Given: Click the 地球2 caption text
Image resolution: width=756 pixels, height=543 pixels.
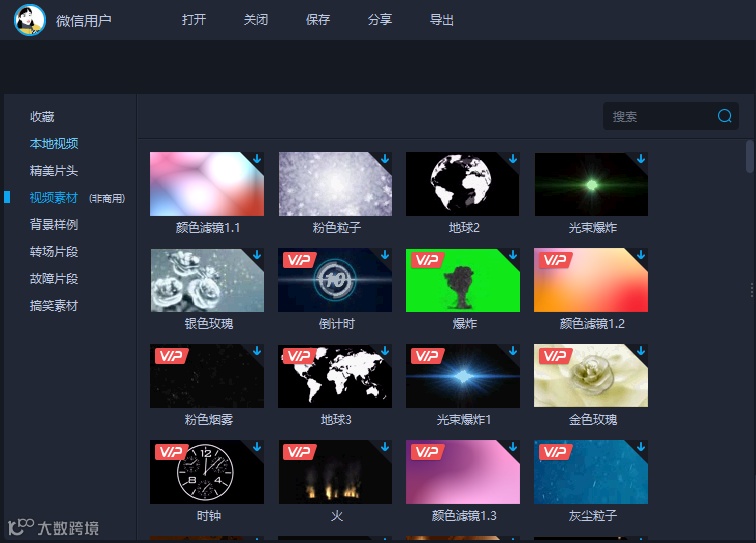Looking at the screenshot, I should [464, 228].
